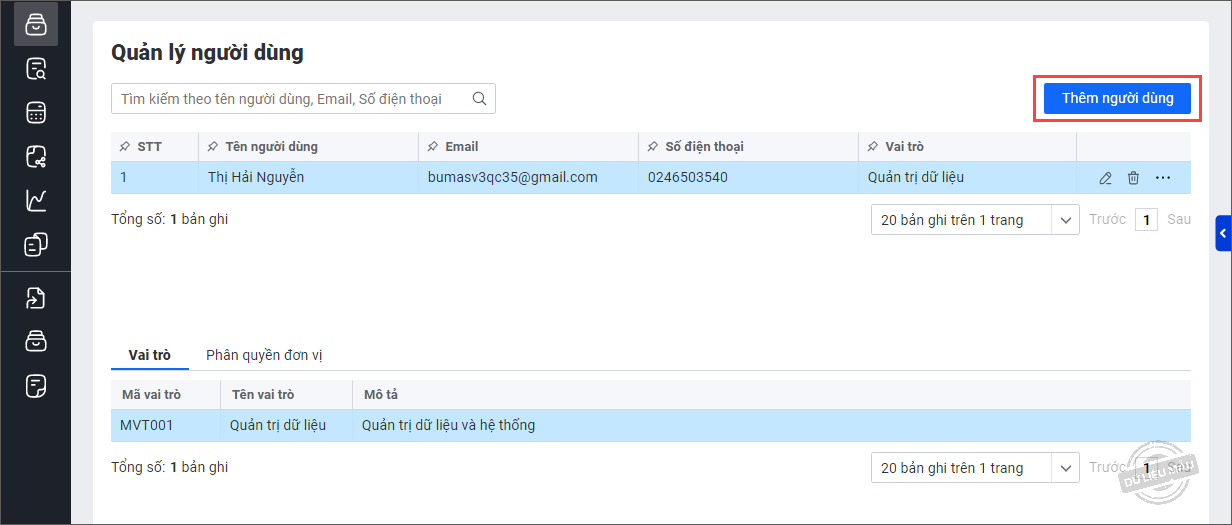Toggle the pin icon on Vai trò column
The width and height of the screenshot is (1232, 525).
(872, 147)
